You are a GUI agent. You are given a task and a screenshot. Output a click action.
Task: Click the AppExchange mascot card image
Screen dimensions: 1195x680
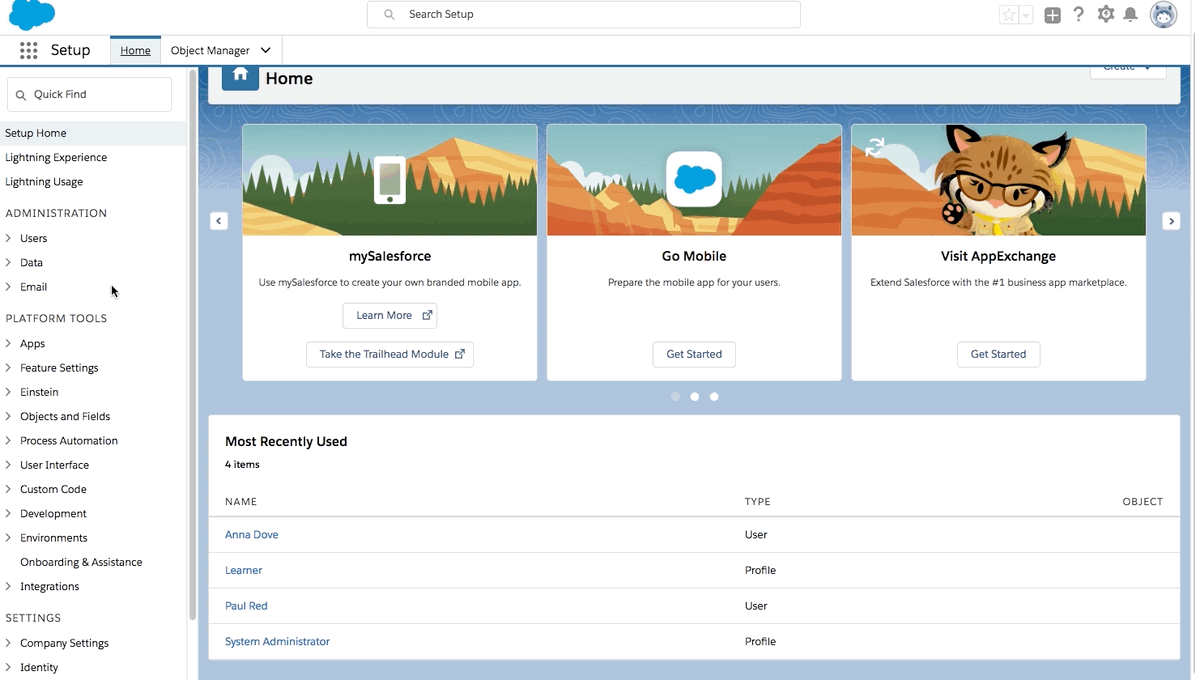click(998, 180)
